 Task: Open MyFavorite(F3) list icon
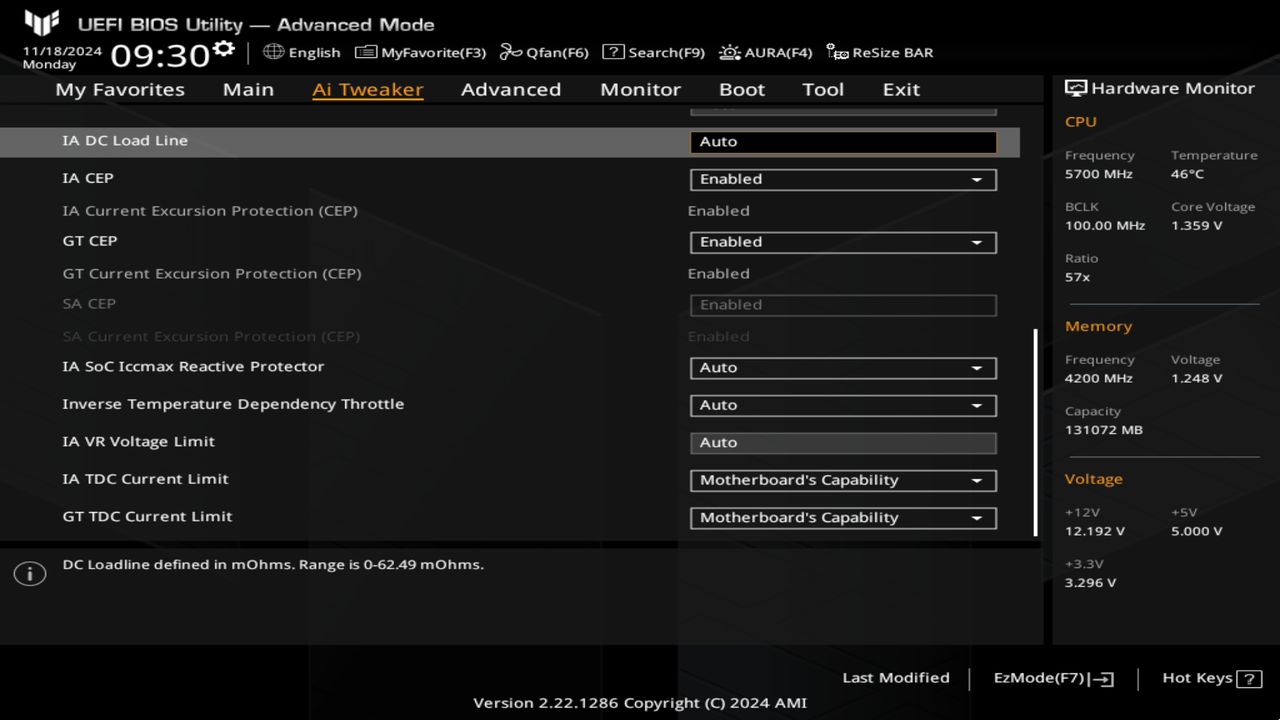click(366, 52)
